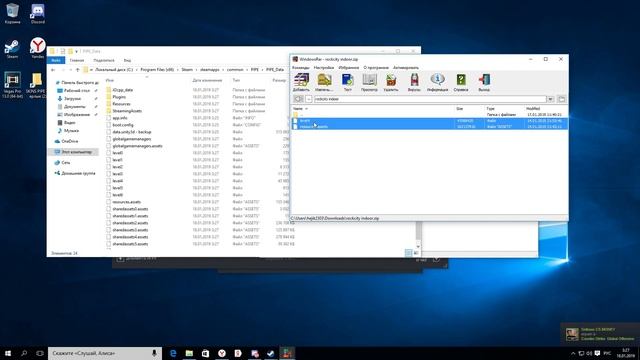Open the WinRAR address path dropdown arrow

550,99
